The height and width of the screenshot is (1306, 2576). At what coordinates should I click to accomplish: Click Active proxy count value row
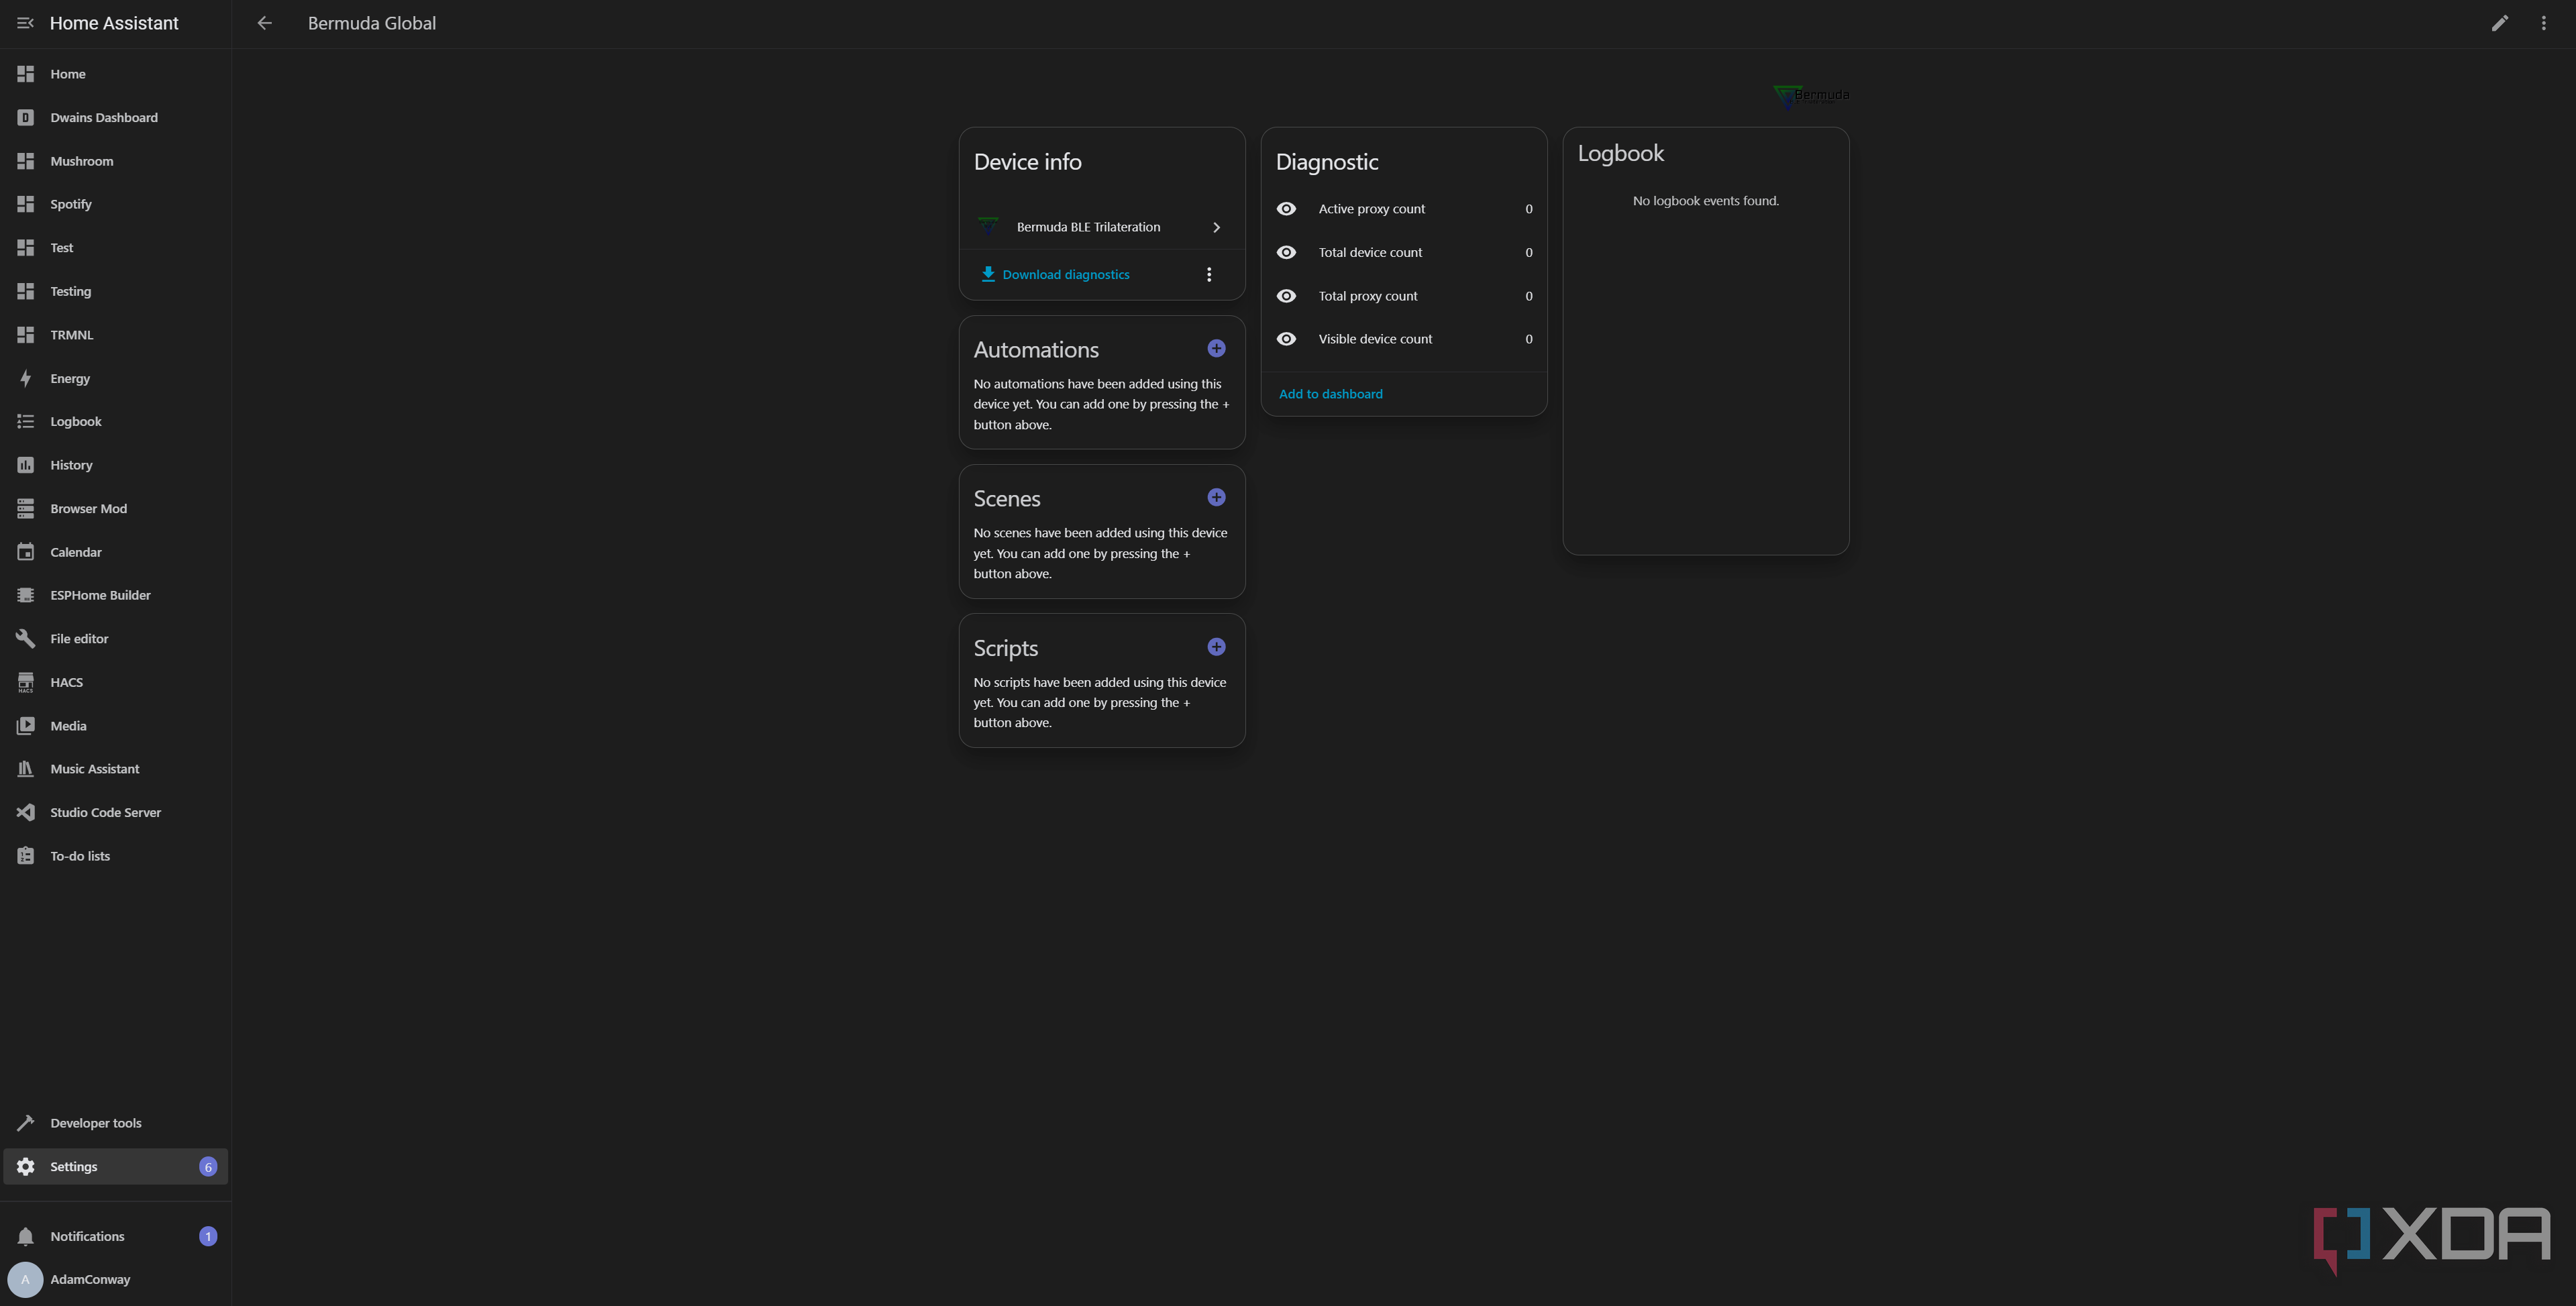coord(1404,209)
